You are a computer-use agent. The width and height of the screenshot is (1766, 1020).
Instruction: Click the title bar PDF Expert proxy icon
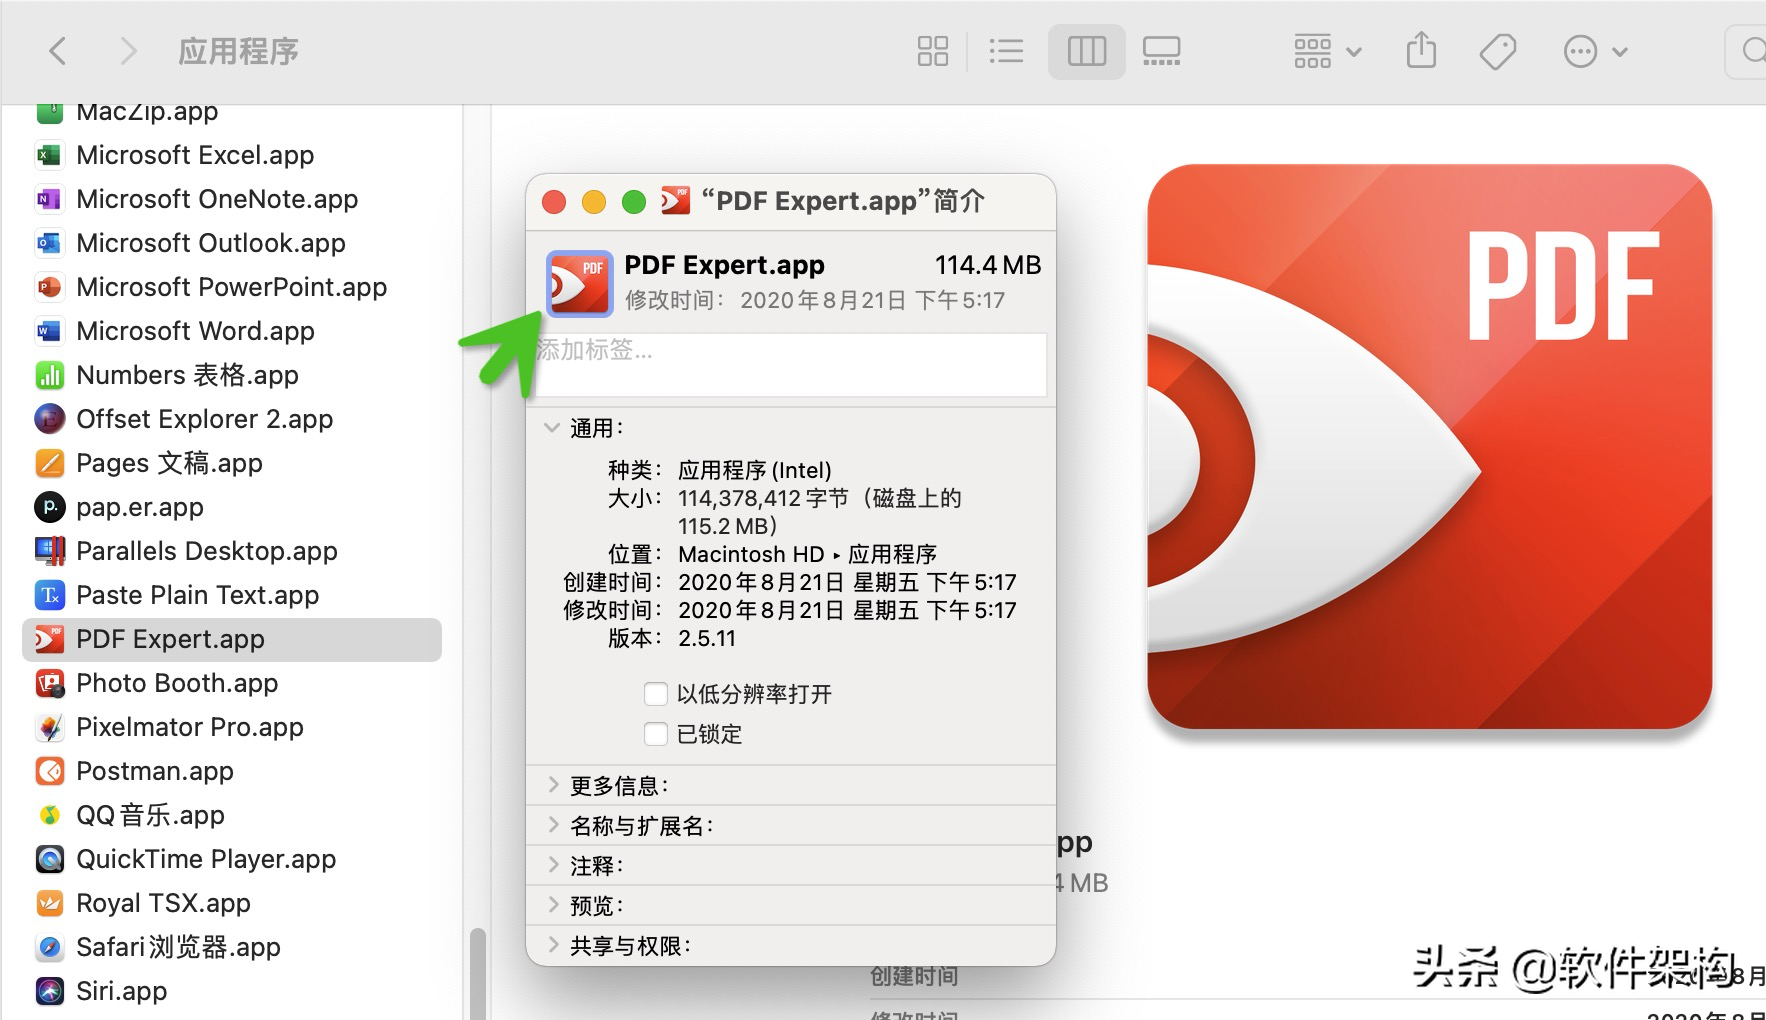coord(676,201)
